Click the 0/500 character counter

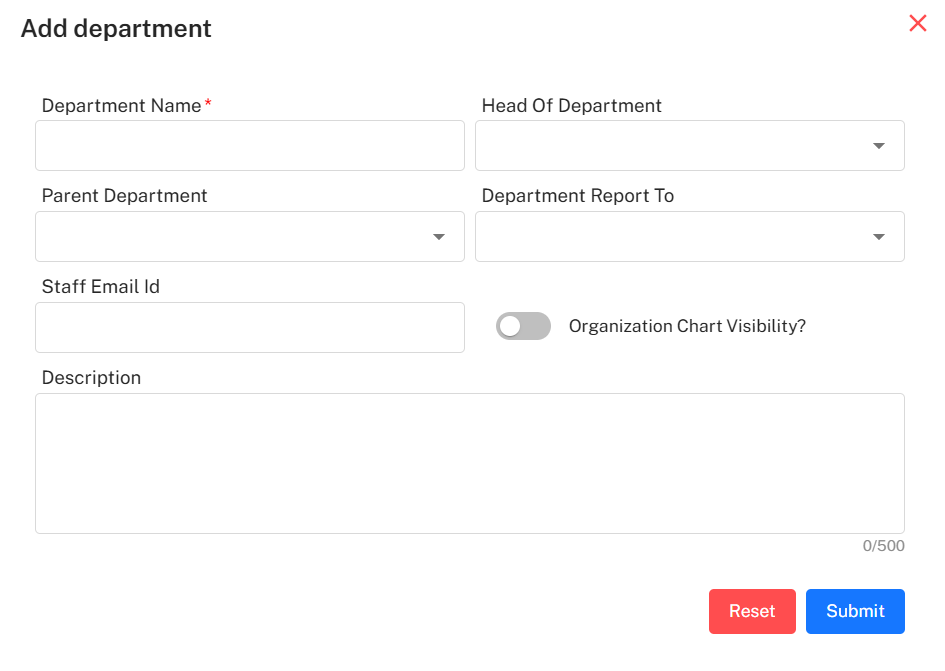click(x=883, y=546)
